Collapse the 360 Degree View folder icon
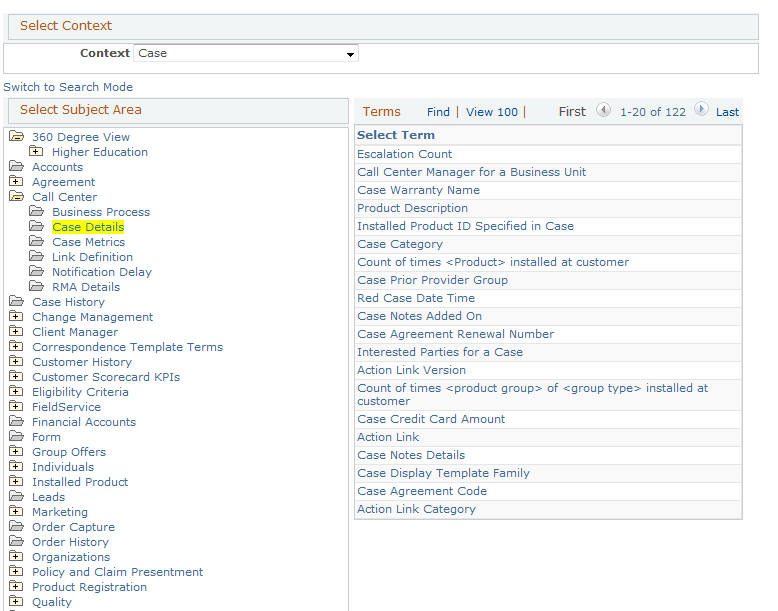Viewport: 778px width, 611px height. 16,136
